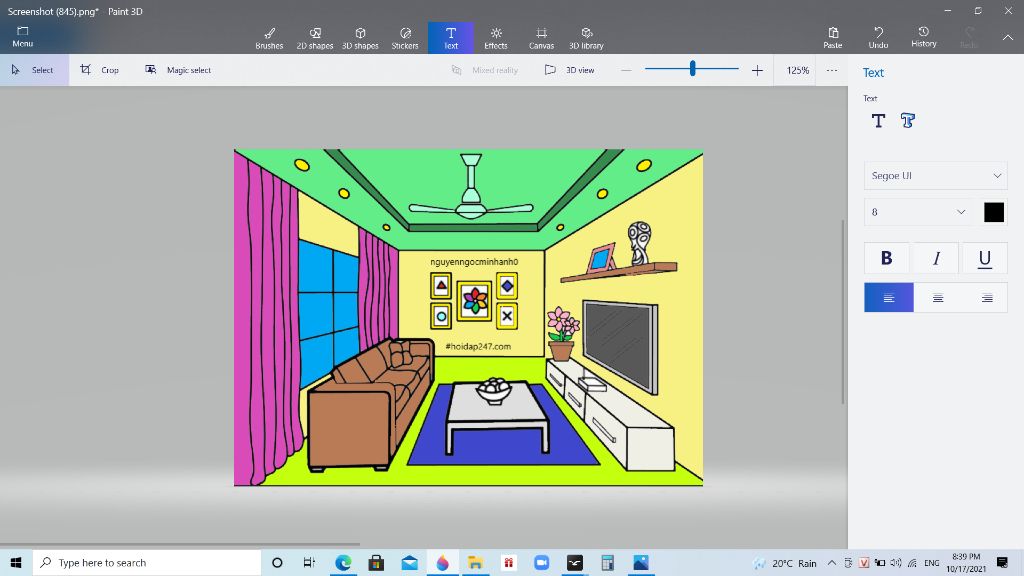Open the notification center icon
Image resolution: width=1024 pixels, height=576 pixels.
(1002, 563)
